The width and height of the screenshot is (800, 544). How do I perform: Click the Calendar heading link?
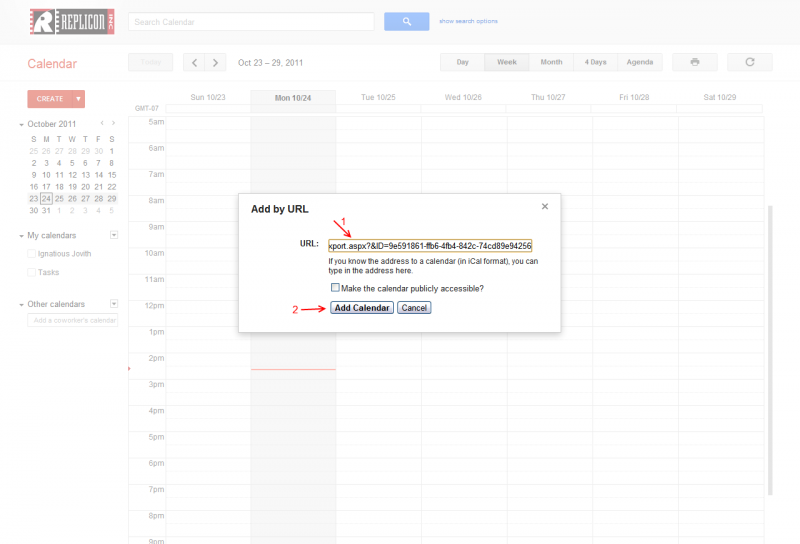52,64
